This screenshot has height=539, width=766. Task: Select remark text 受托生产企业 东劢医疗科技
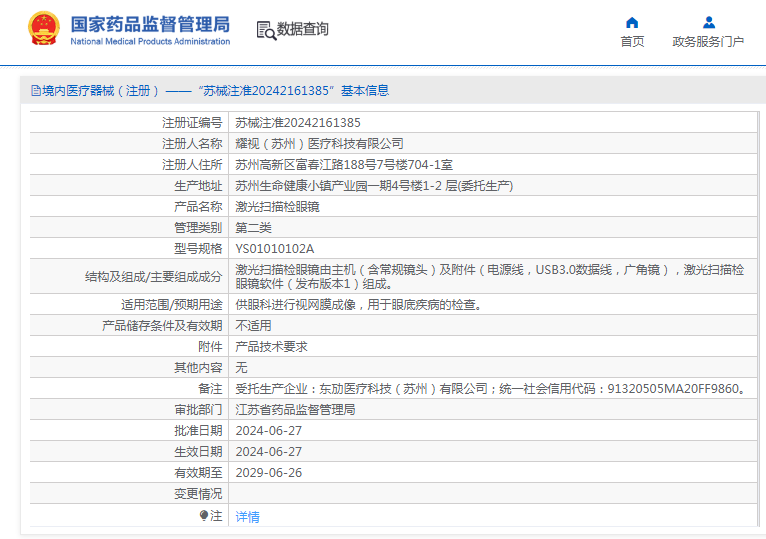(x=491, y=389)
